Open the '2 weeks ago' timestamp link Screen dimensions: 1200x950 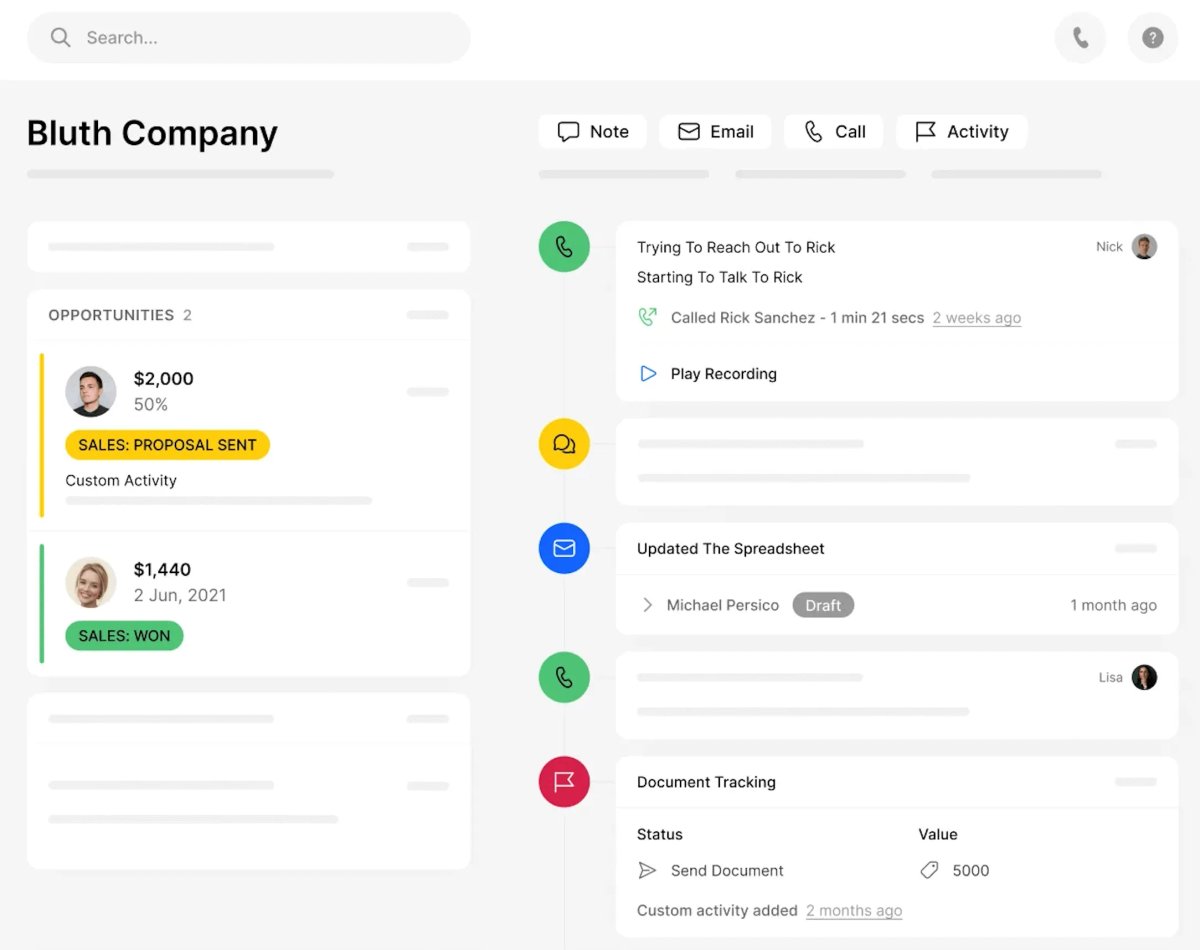tap(977, 318)
